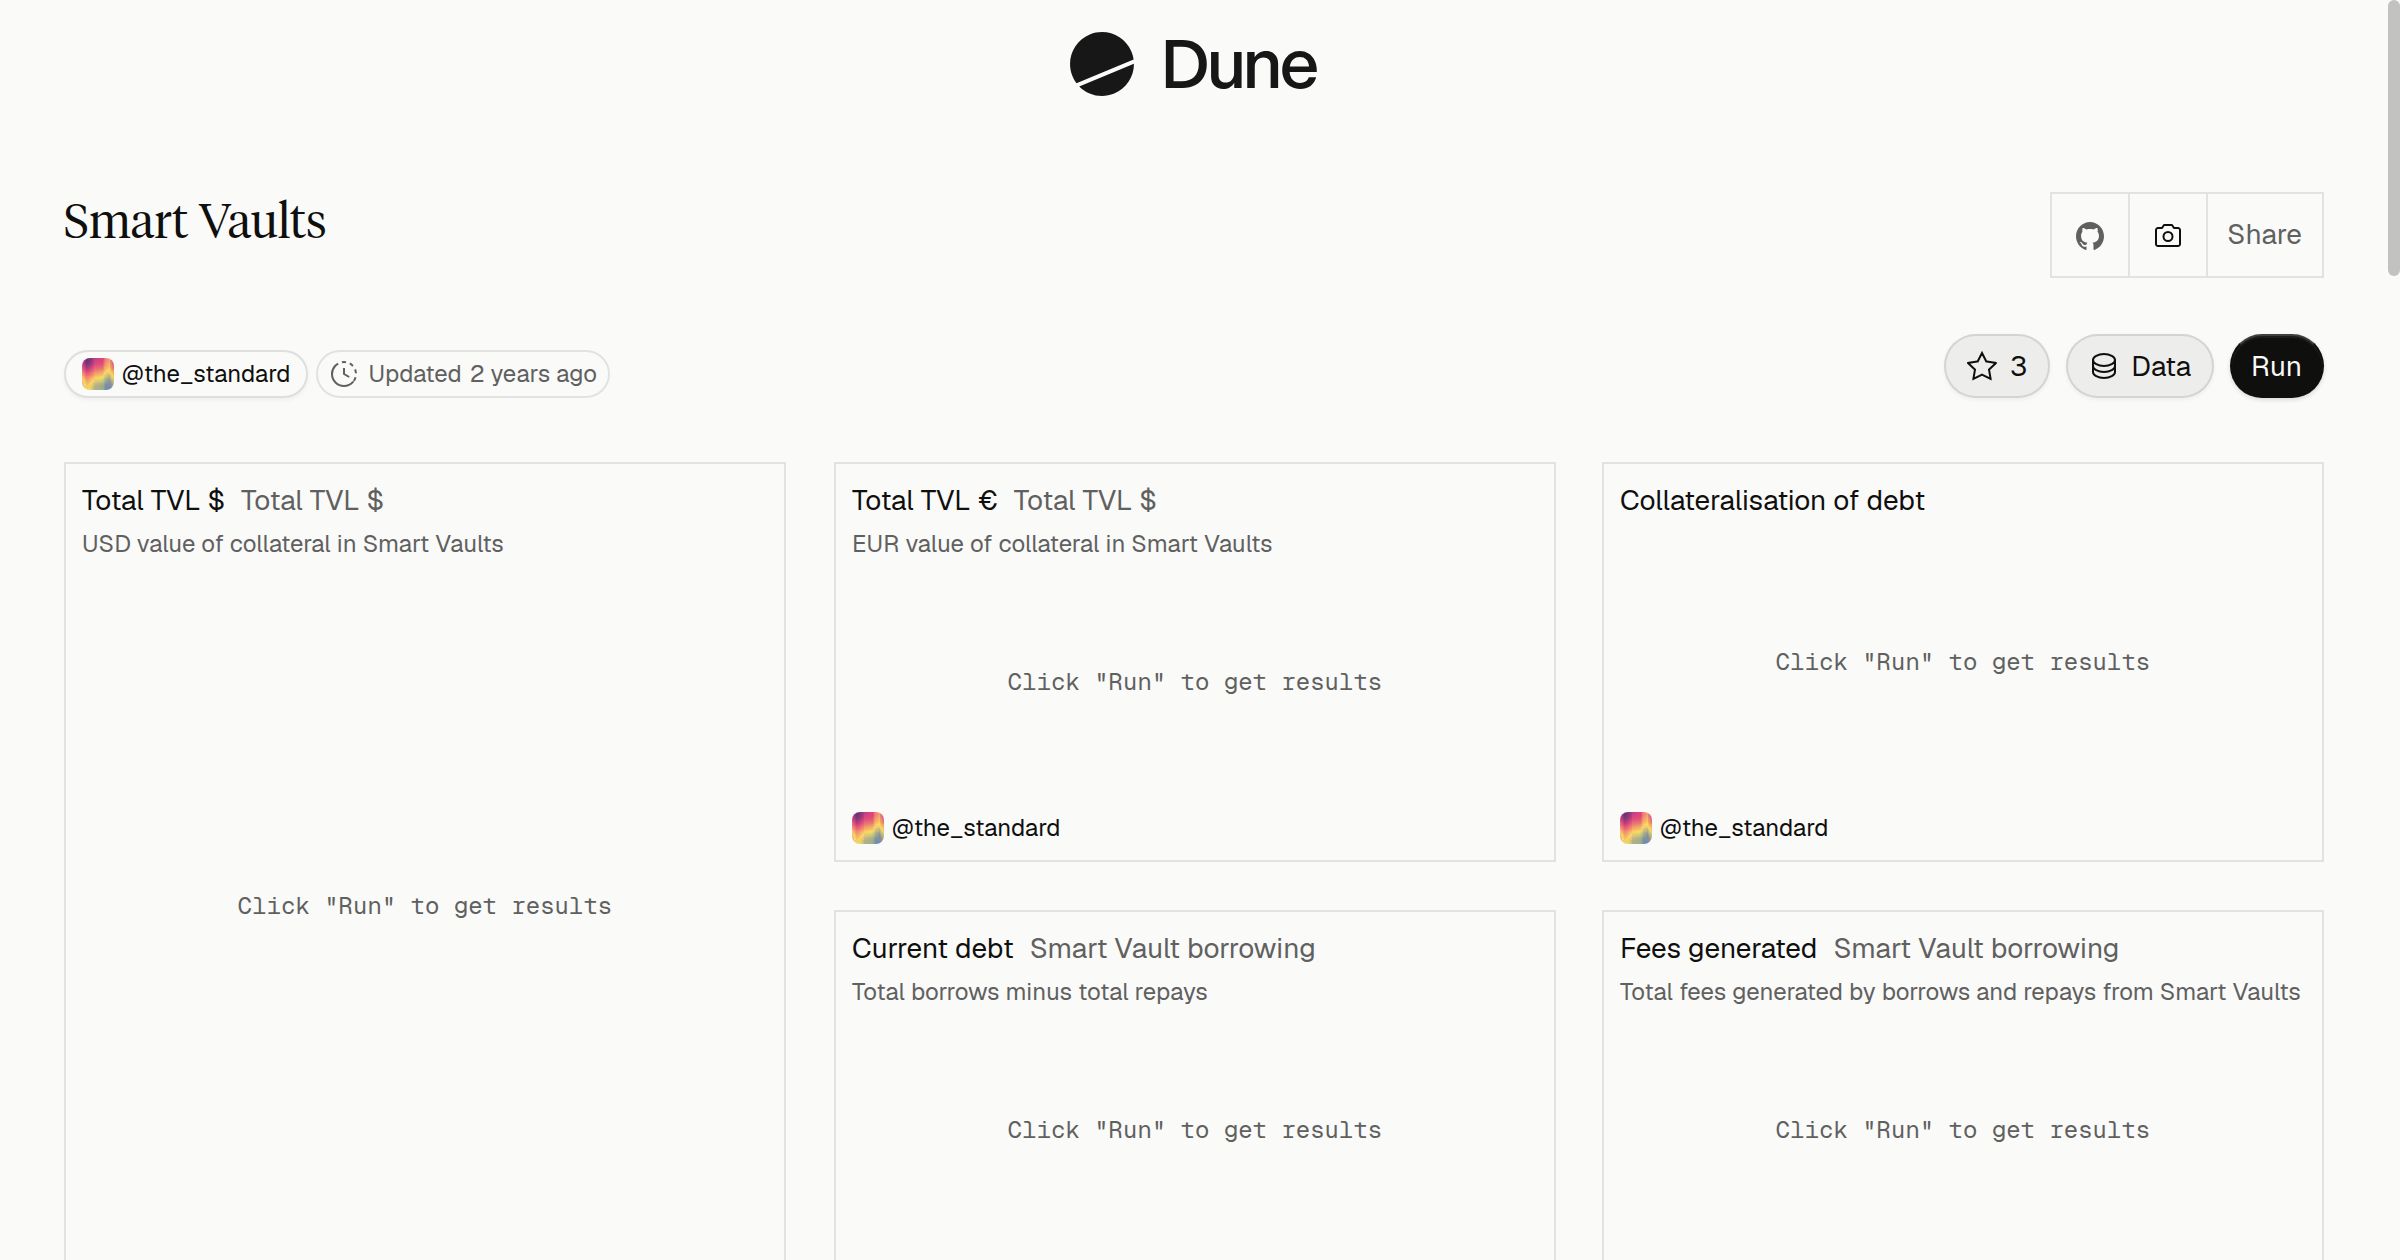Take a dashboard screenshot with camera icon
The image size is (2400, 1260).
pyautogui.click(x=2167, y=235)
